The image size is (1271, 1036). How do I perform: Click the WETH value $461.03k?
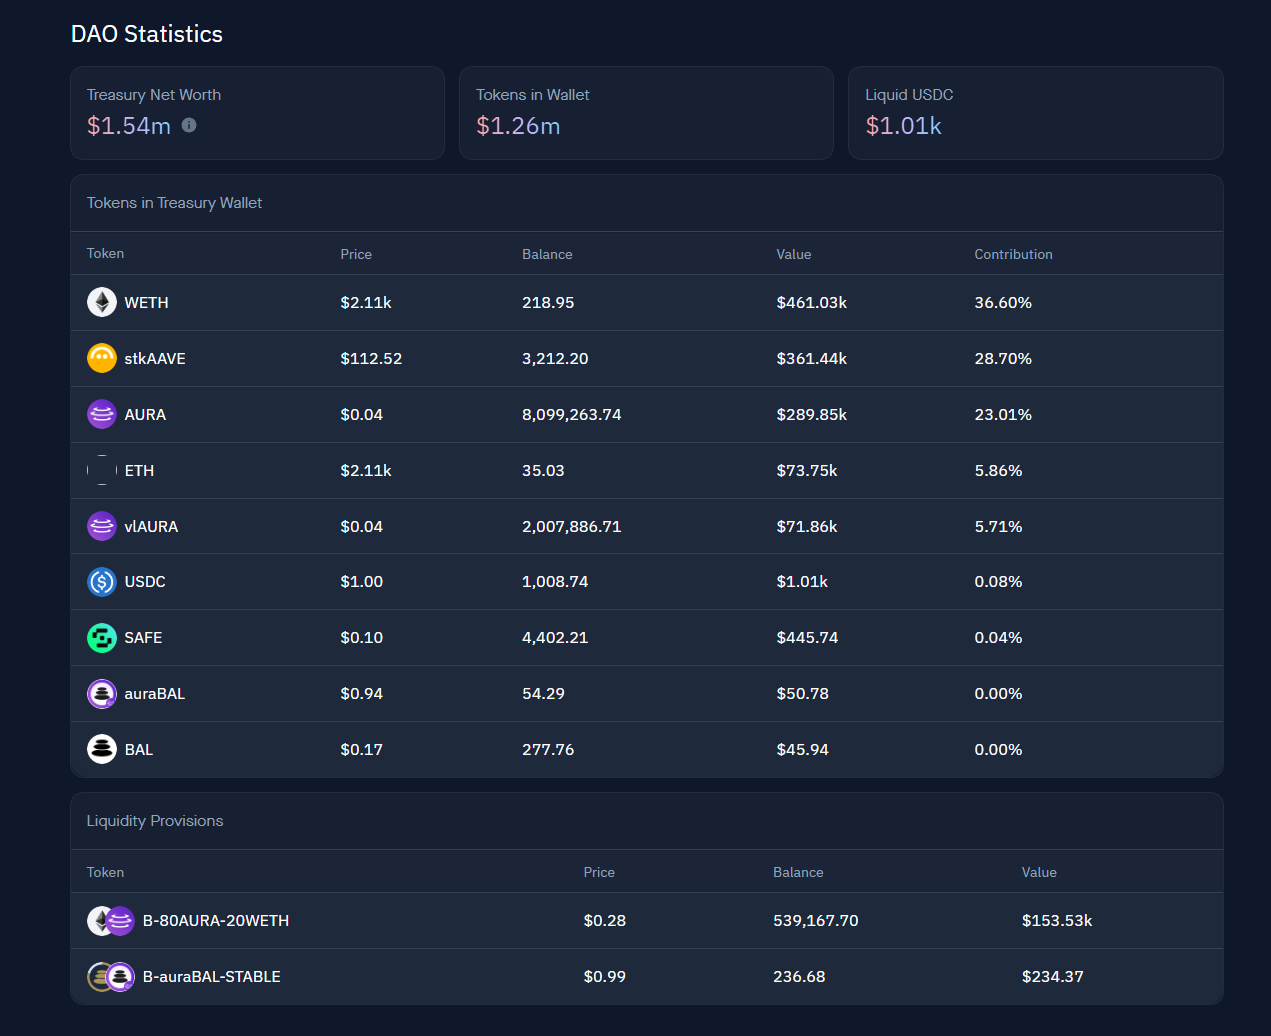[x=811, y=302]
